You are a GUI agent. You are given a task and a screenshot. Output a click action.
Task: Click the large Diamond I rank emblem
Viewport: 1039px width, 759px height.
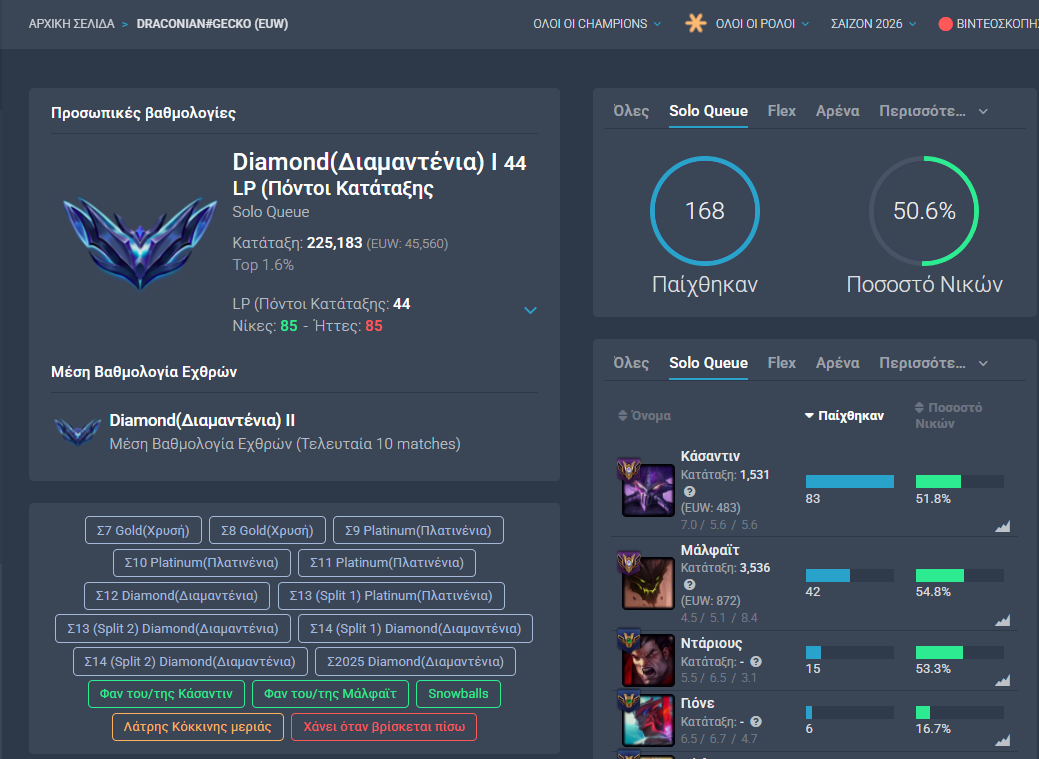pyautogui.click(x=140, y=243)
